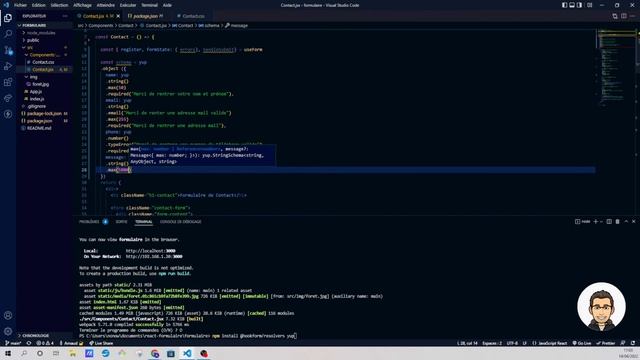Open the Manage settings gear

tap(8, 331)
